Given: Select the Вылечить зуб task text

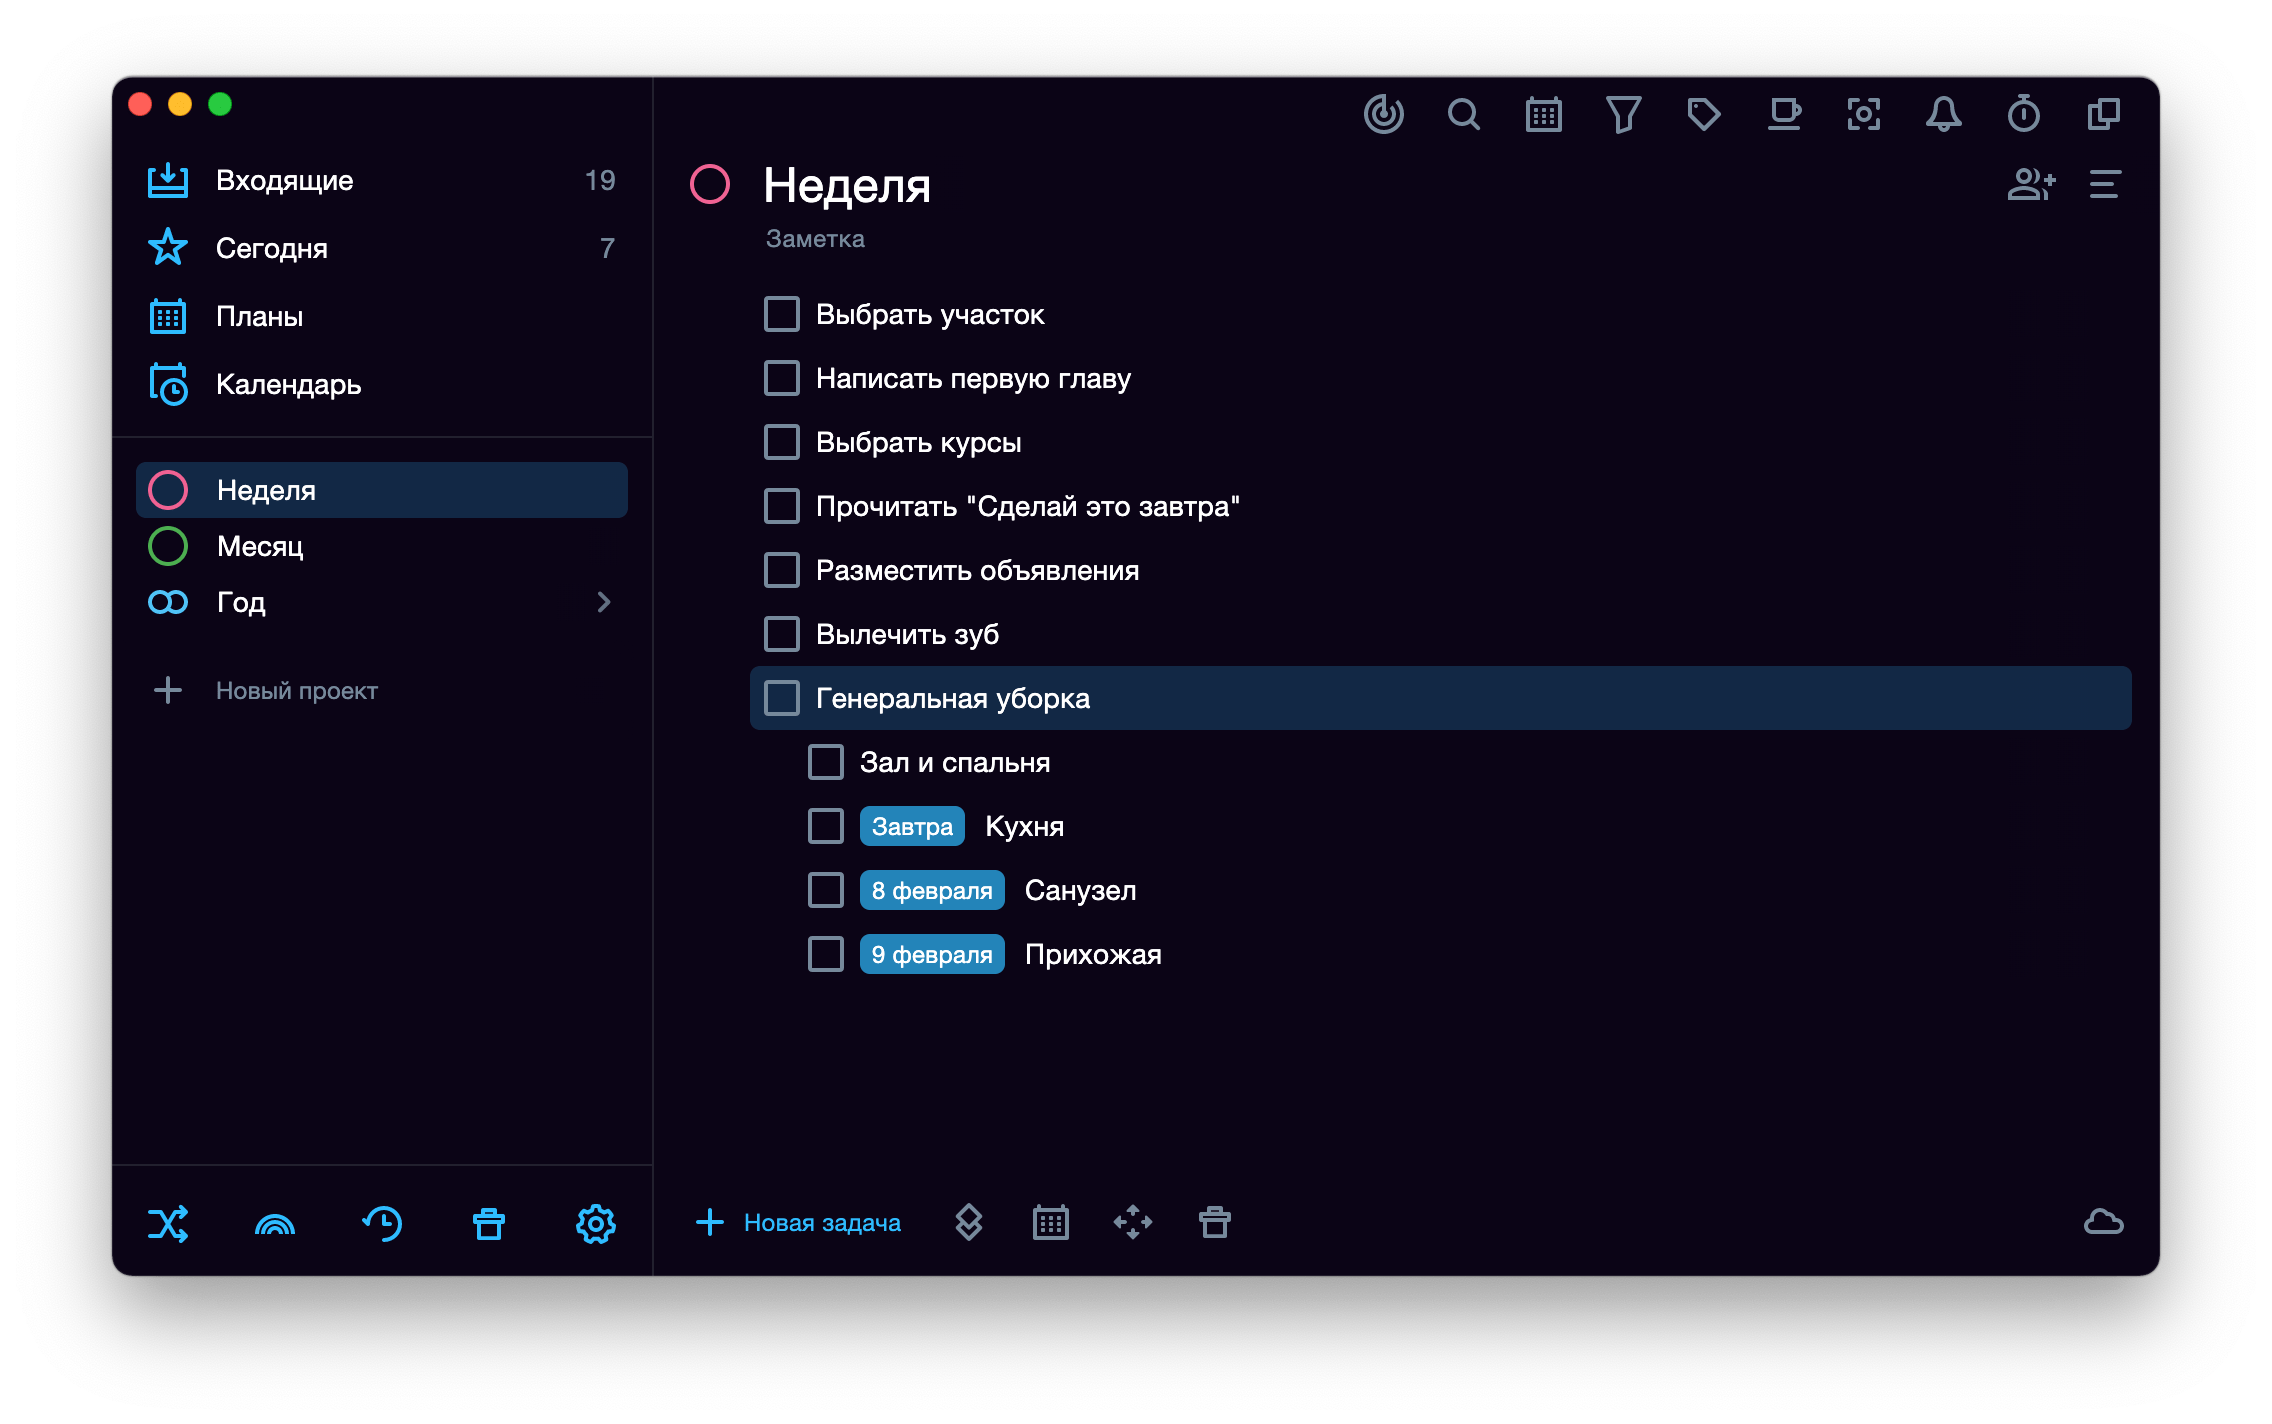Looking at the screenshot, I should tap(907, 634).
